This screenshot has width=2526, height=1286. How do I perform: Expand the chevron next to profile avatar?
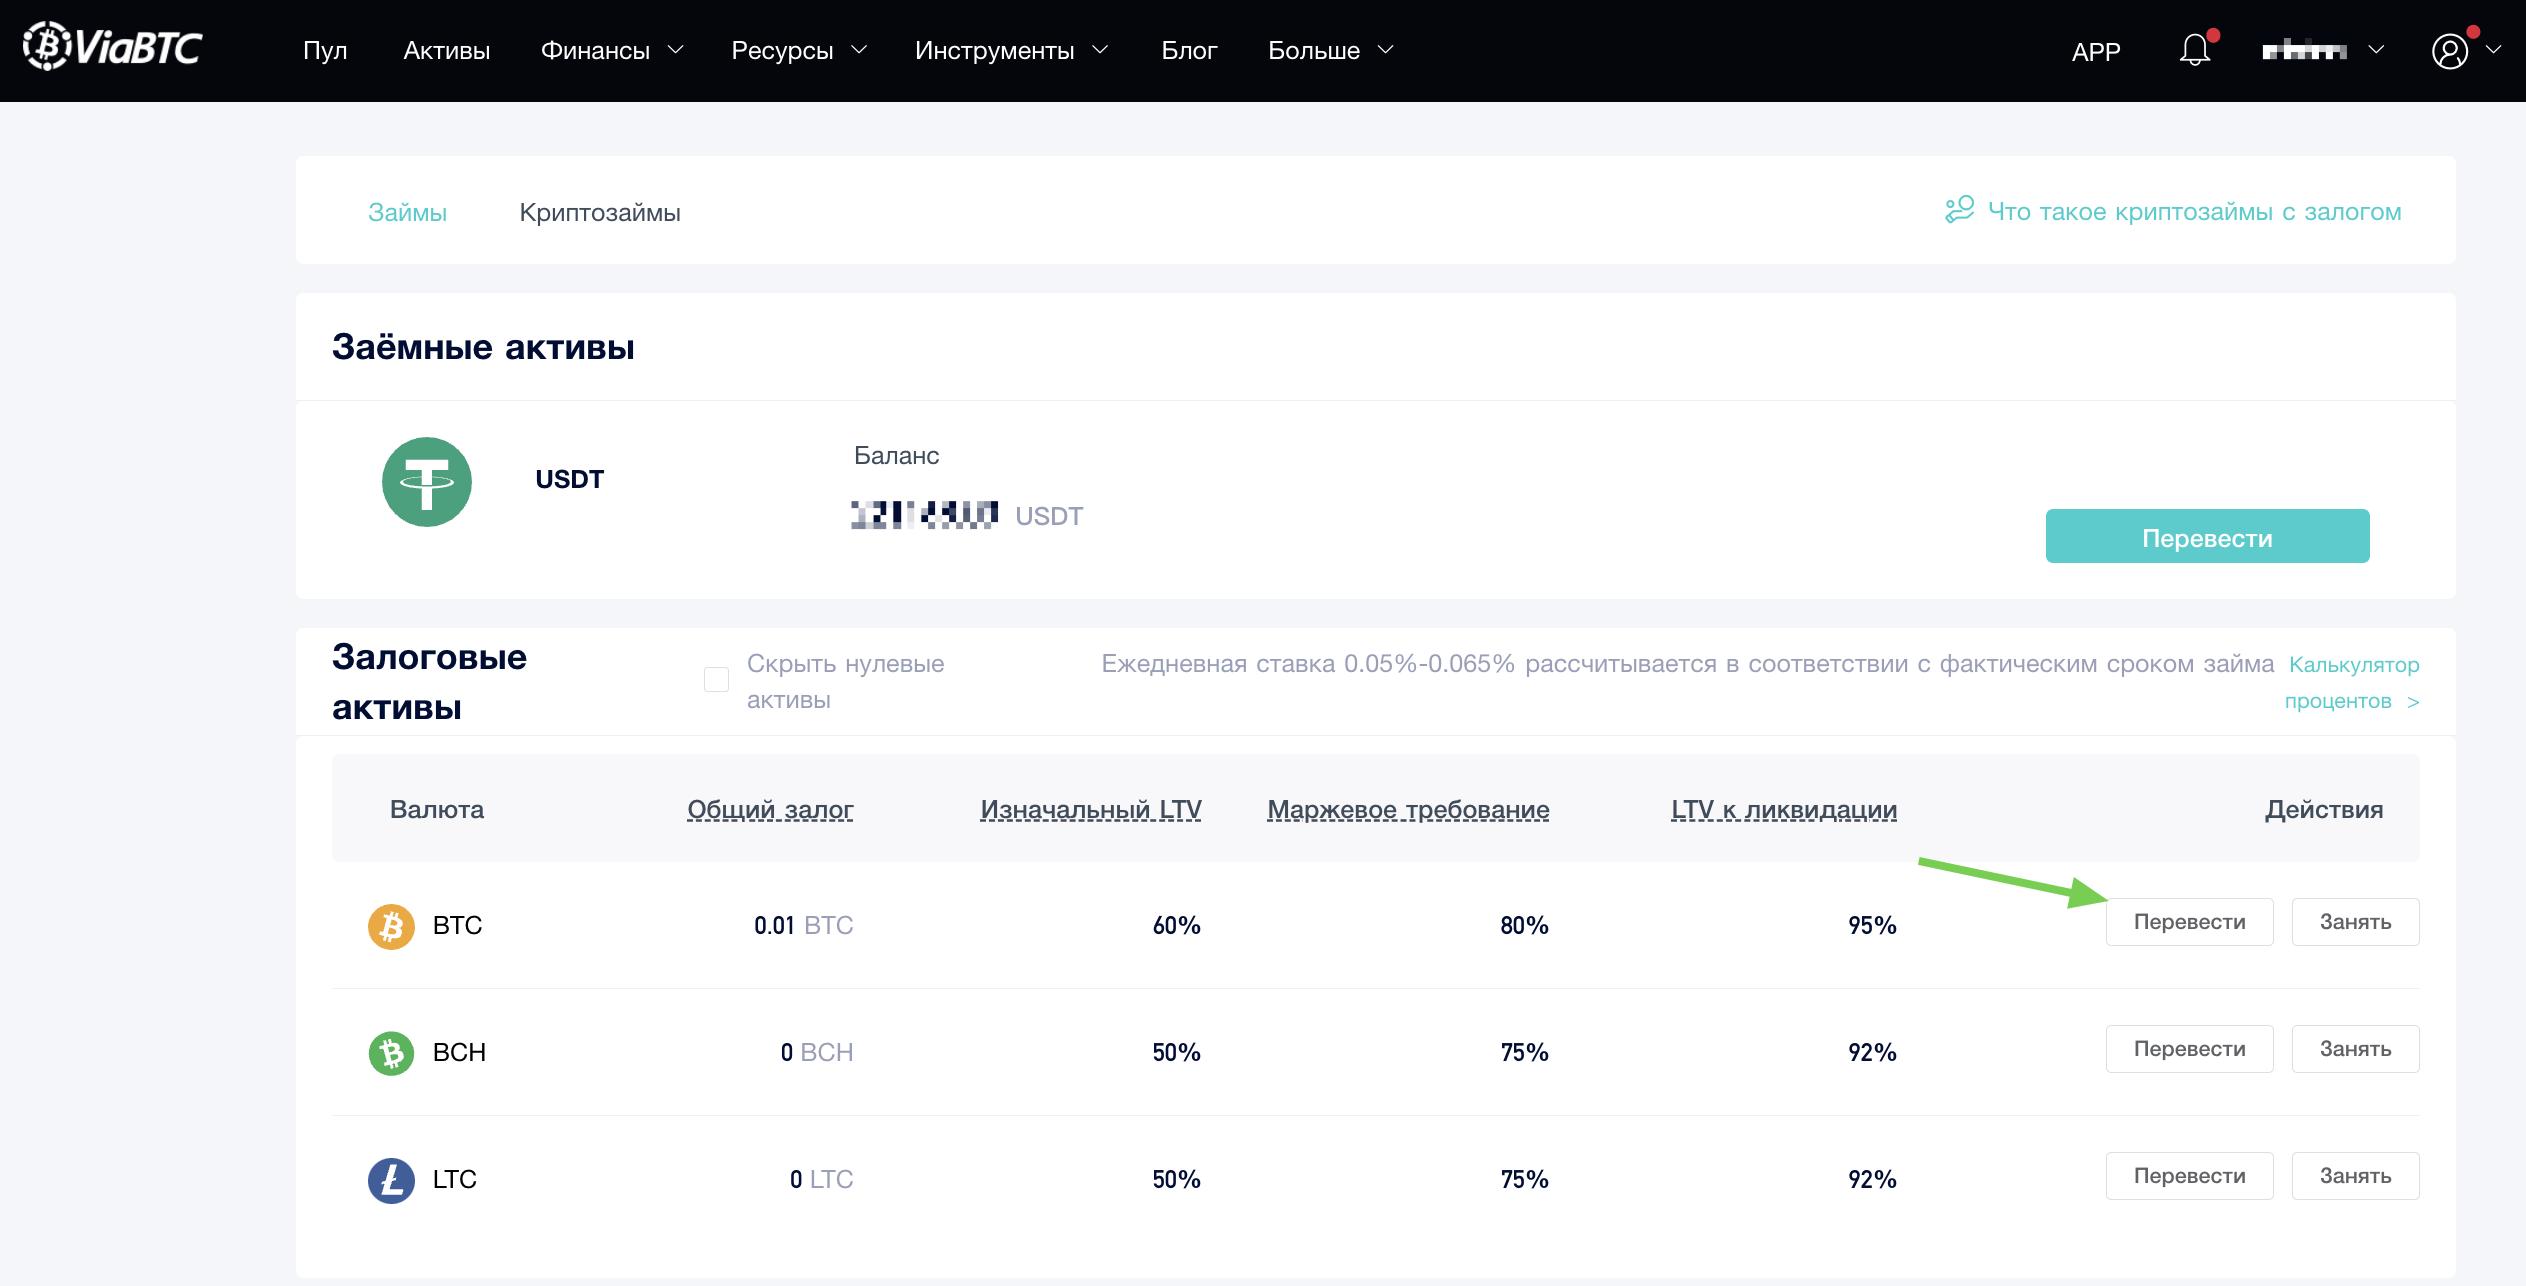pyautogui.click(x=2493, y=50)
